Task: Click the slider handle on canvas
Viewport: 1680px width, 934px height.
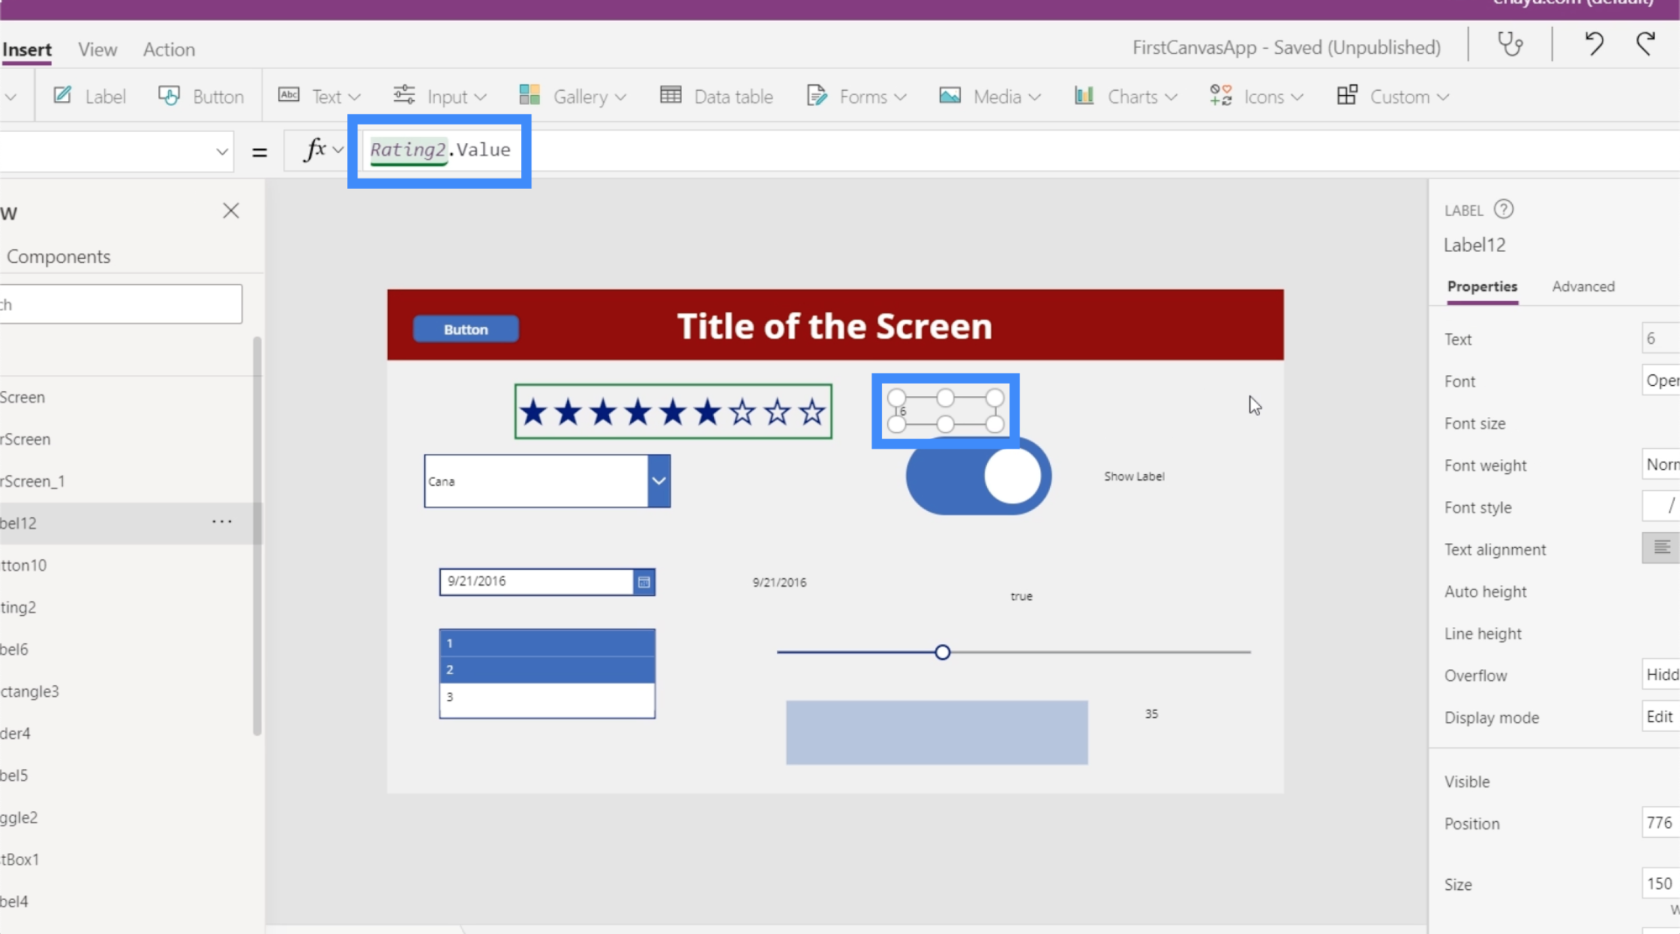Action: [x=942, y=652]
